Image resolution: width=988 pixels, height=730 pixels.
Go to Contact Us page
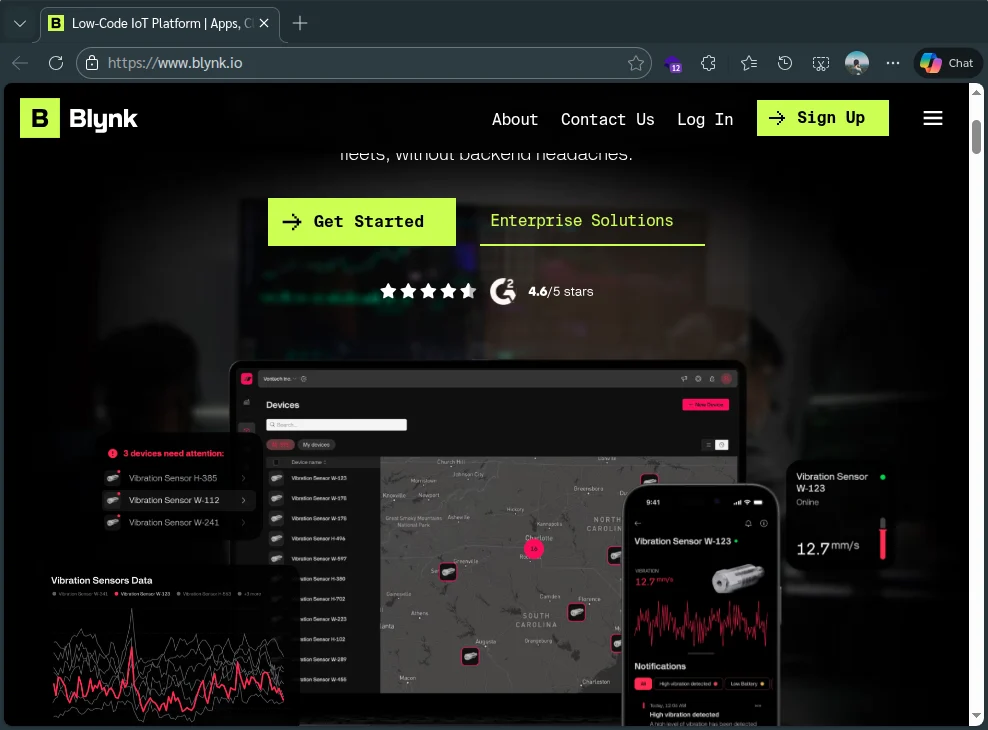pos(607,119)
